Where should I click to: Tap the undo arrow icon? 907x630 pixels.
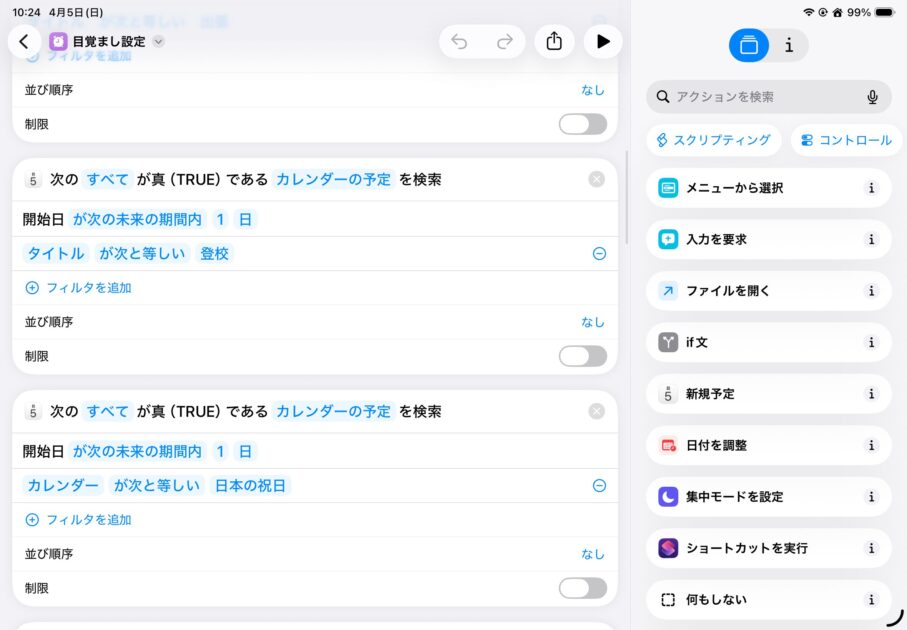point(459,41)
